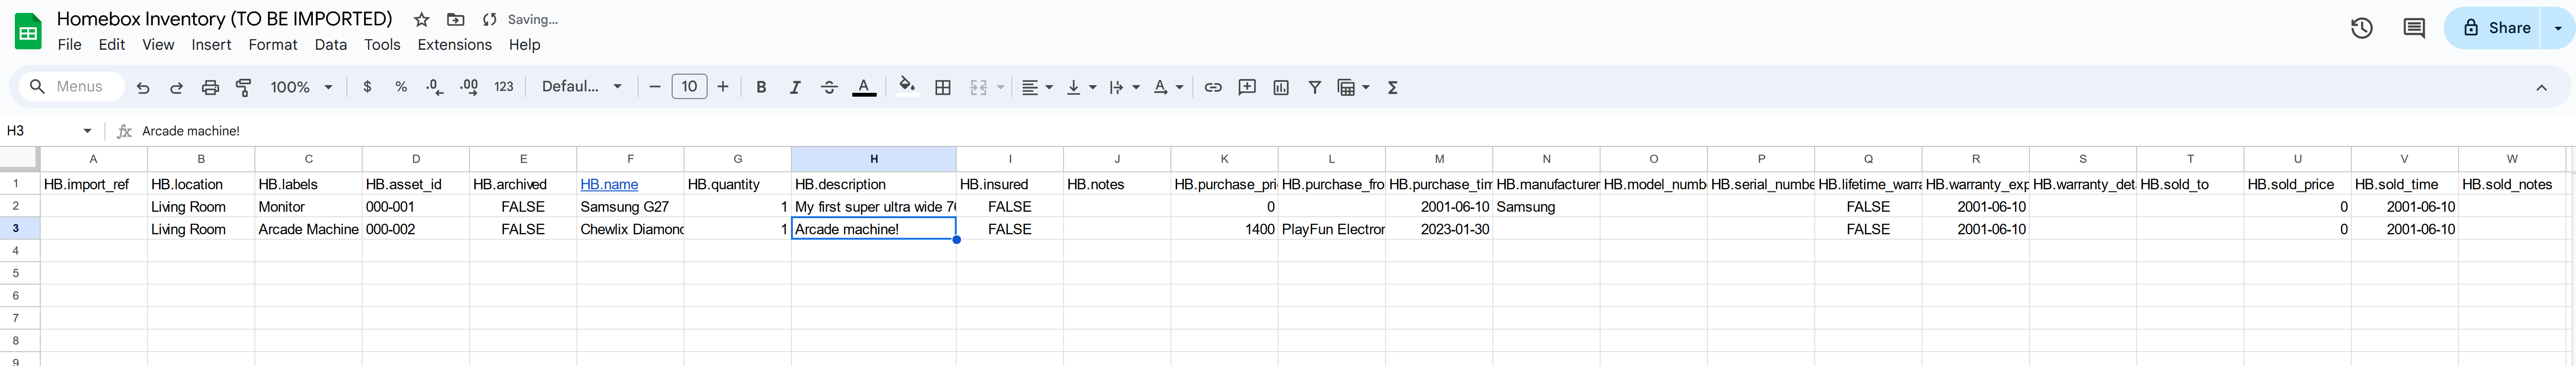
Task: Insert comment from toolbar
Action: coord(1247,88)
